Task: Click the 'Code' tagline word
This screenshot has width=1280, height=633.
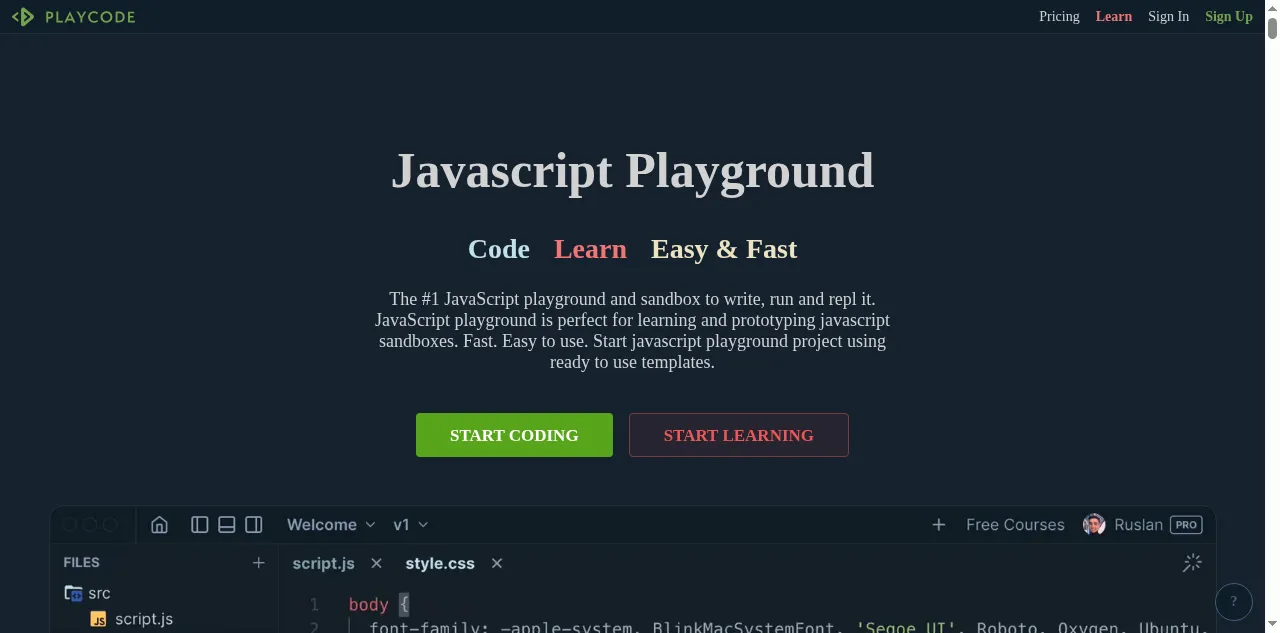Action: click(x=499, y=249)
